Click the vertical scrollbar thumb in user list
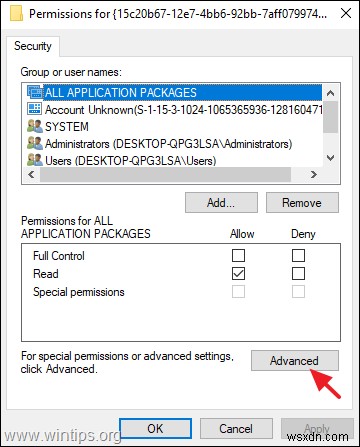Viewport: 360px width, 447px height. [331, 117]
